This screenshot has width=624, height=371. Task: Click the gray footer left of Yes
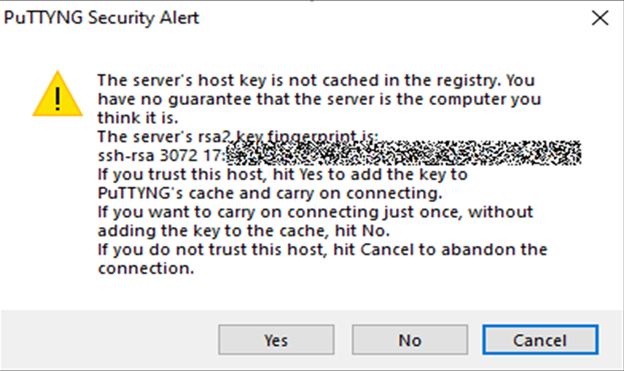pyautogui.click(x=109, y=340)
